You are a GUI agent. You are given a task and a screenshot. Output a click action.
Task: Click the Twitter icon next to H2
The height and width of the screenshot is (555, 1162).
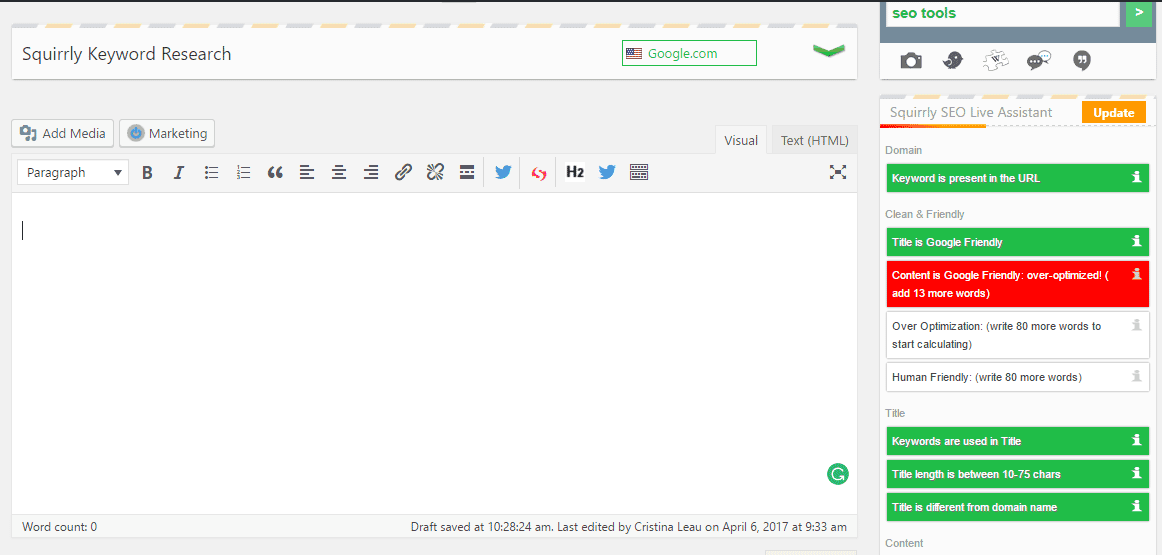pyautogui.click(x=607, y=173)
